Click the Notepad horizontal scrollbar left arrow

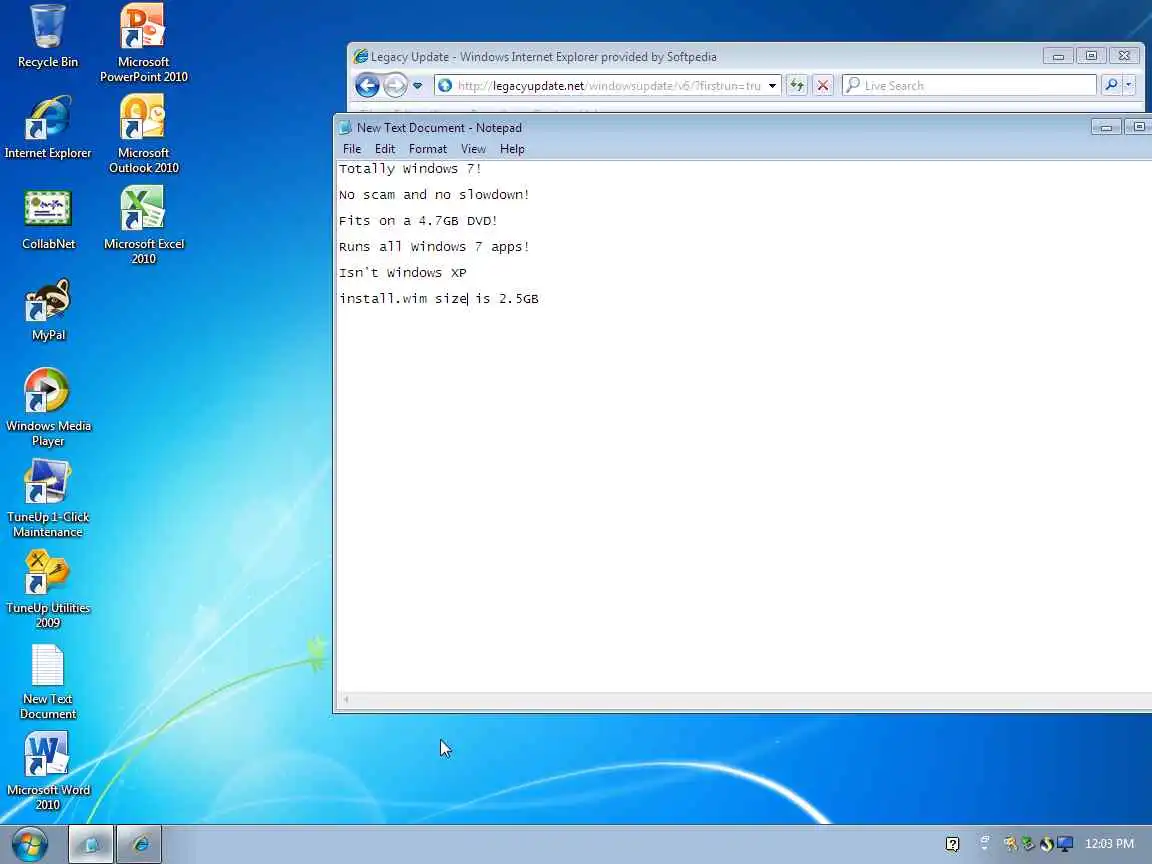[x=345, y=699]
